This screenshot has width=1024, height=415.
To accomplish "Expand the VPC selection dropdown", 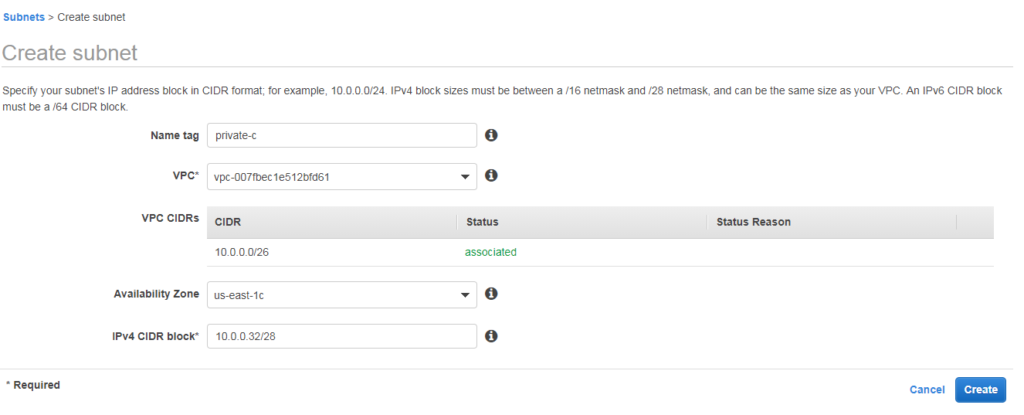I will point(342,176).
